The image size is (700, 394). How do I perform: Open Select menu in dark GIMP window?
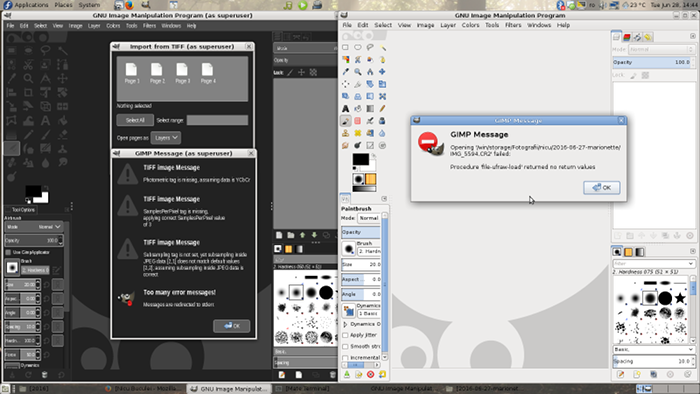[40, 26]
